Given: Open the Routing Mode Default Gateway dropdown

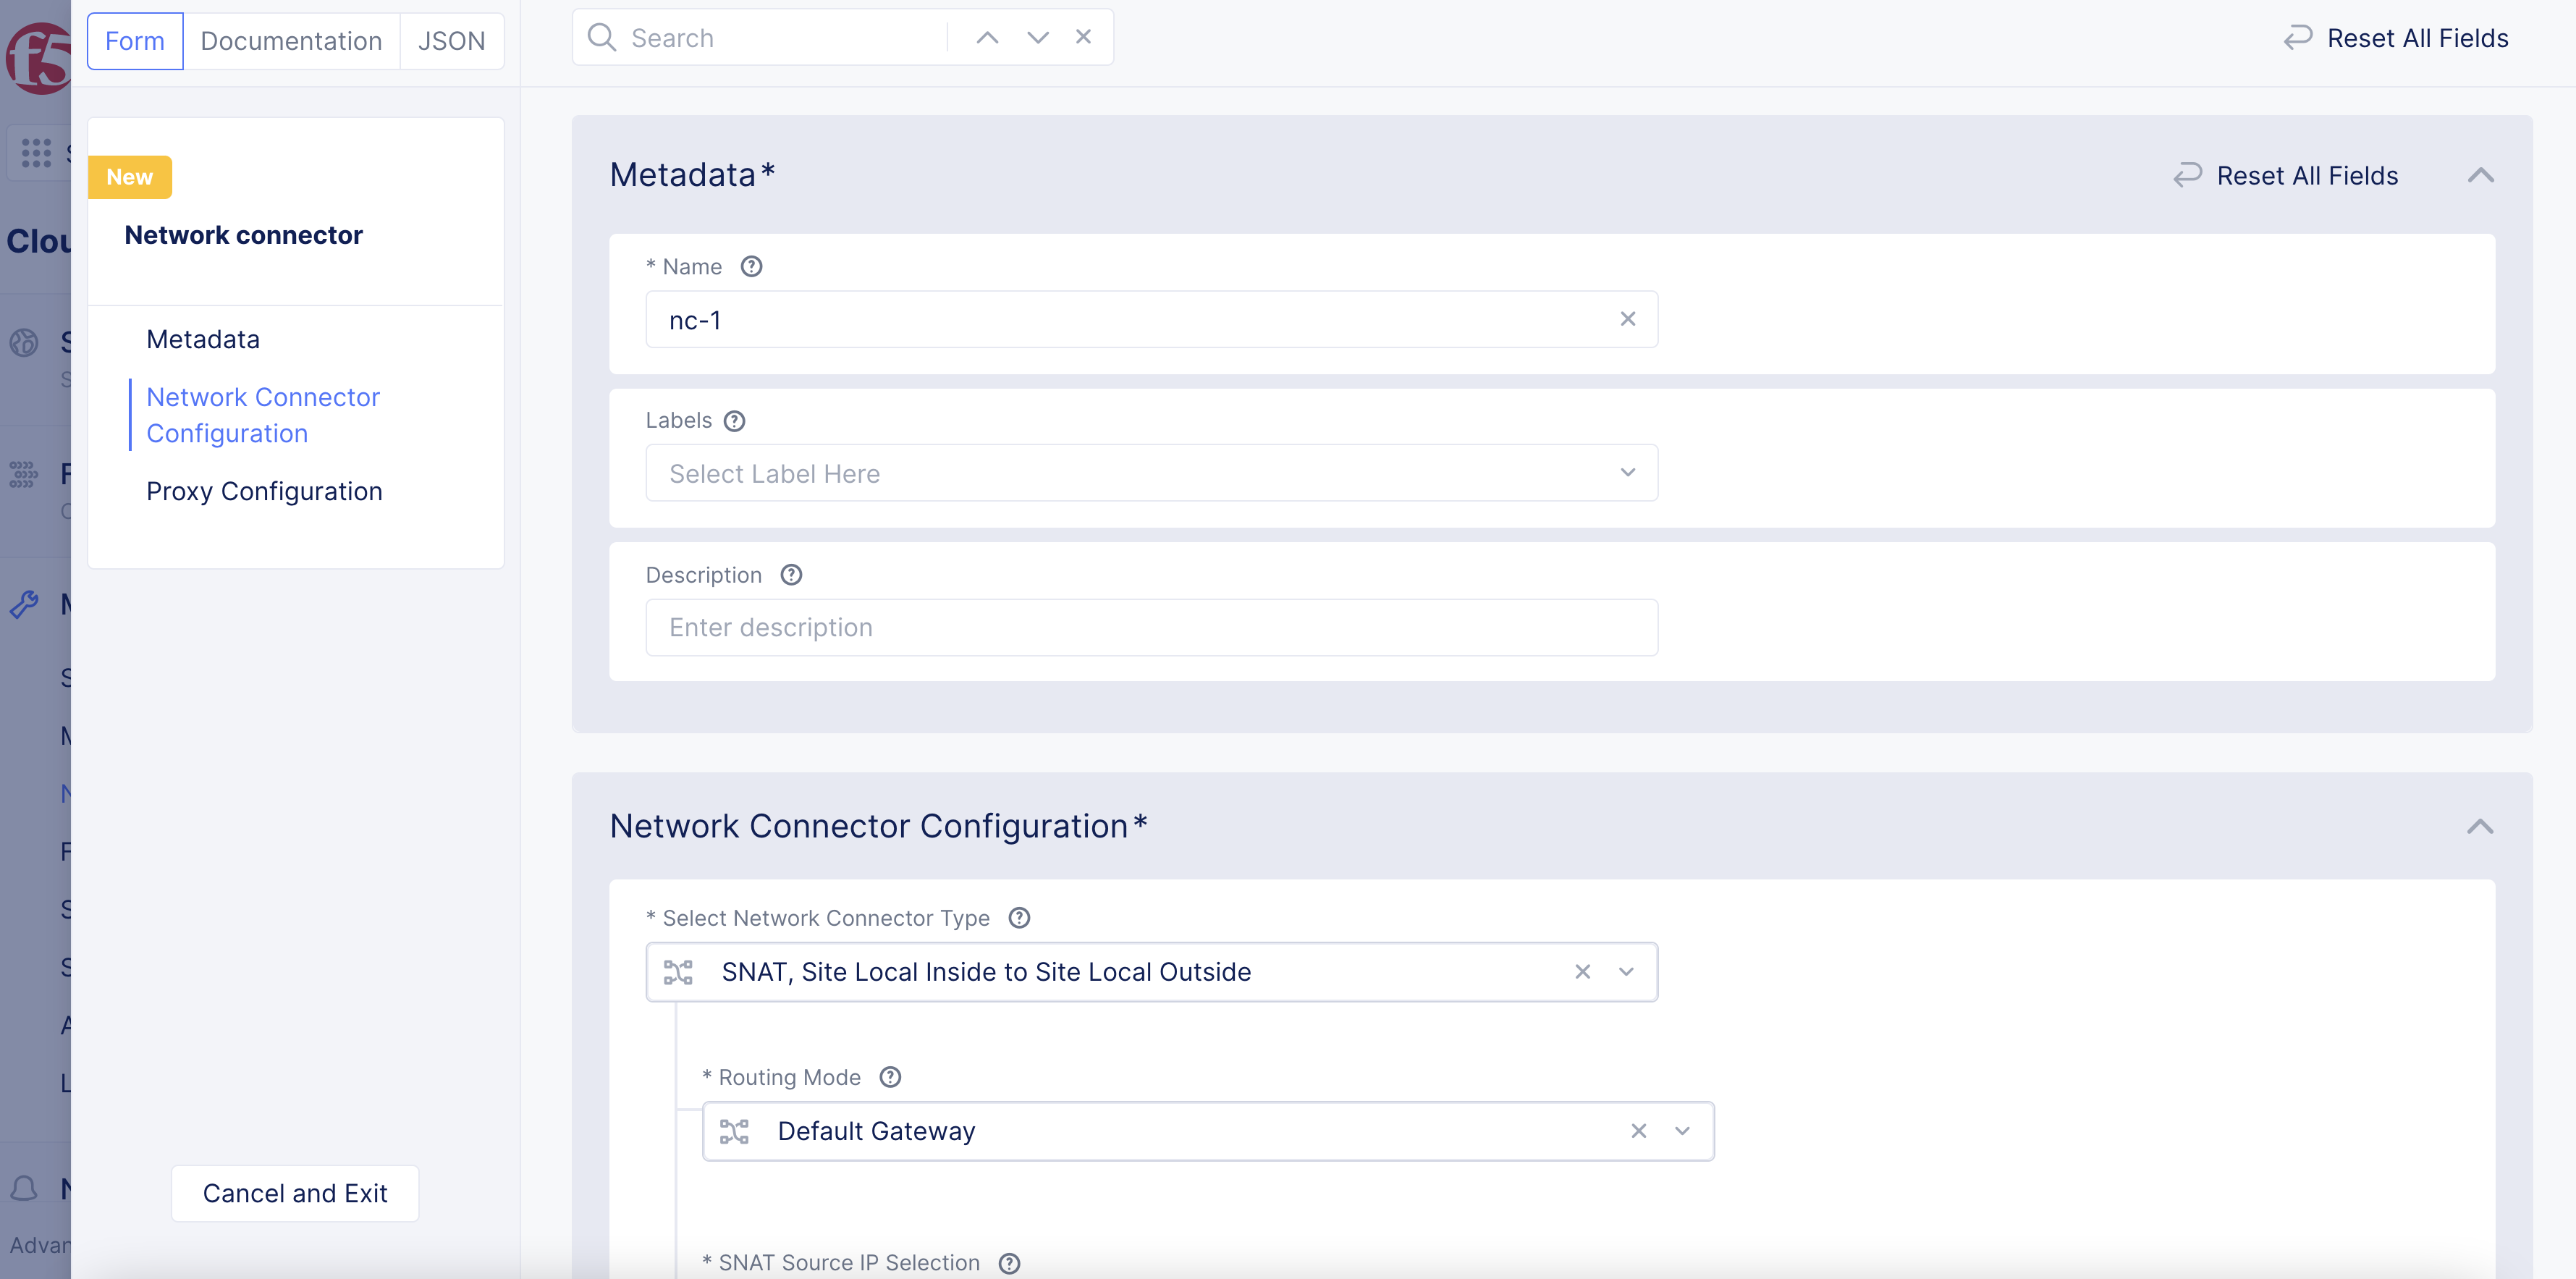Looking at the screenshot, I should click(x=1682, y=1130).
